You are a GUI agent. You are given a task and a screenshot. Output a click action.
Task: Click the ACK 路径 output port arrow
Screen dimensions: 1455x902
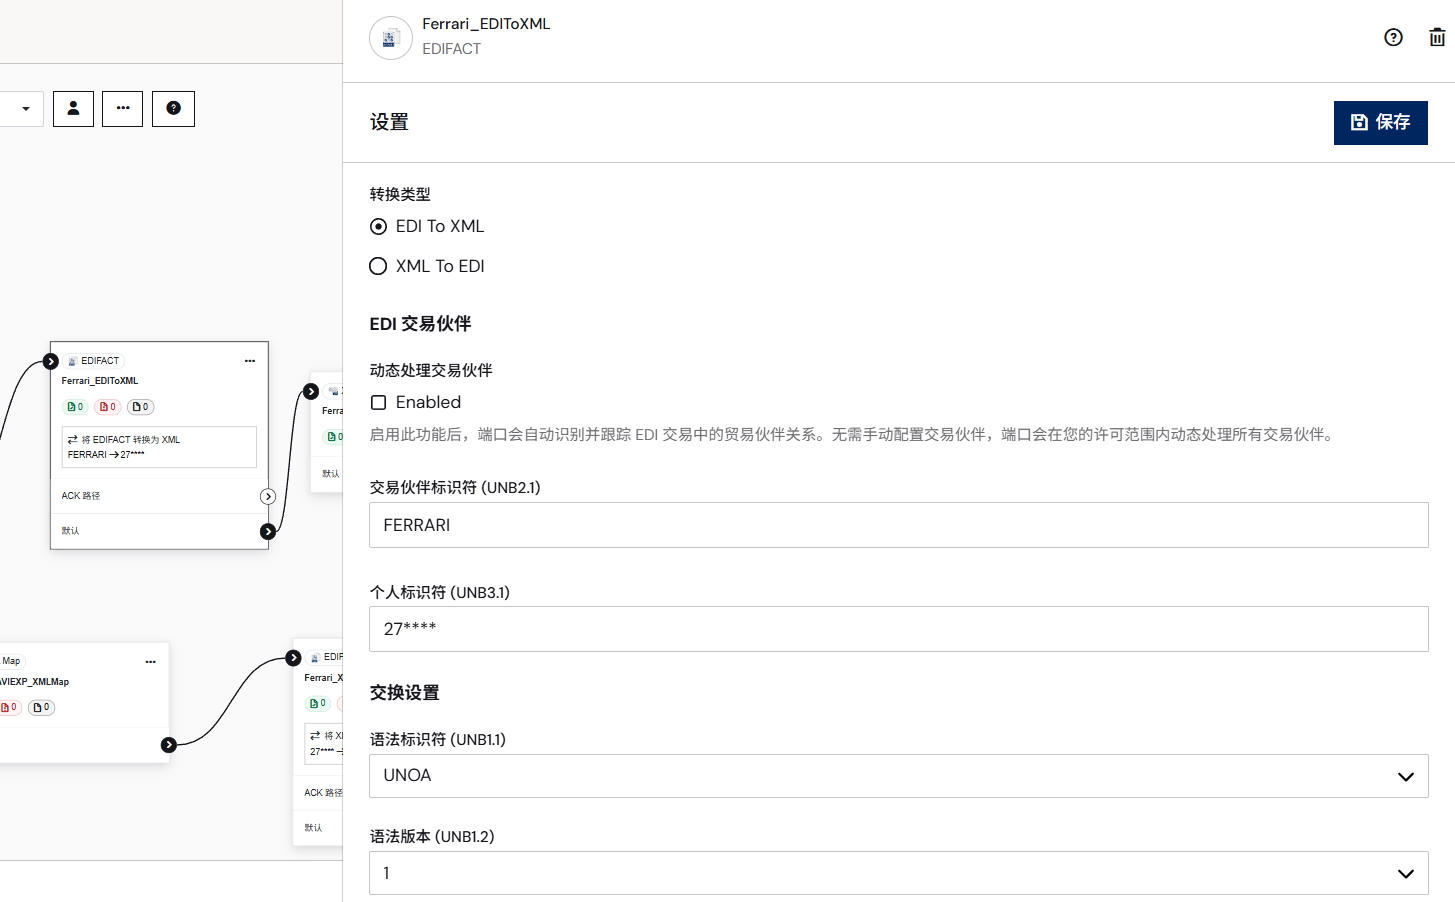[x=268, y=497]
